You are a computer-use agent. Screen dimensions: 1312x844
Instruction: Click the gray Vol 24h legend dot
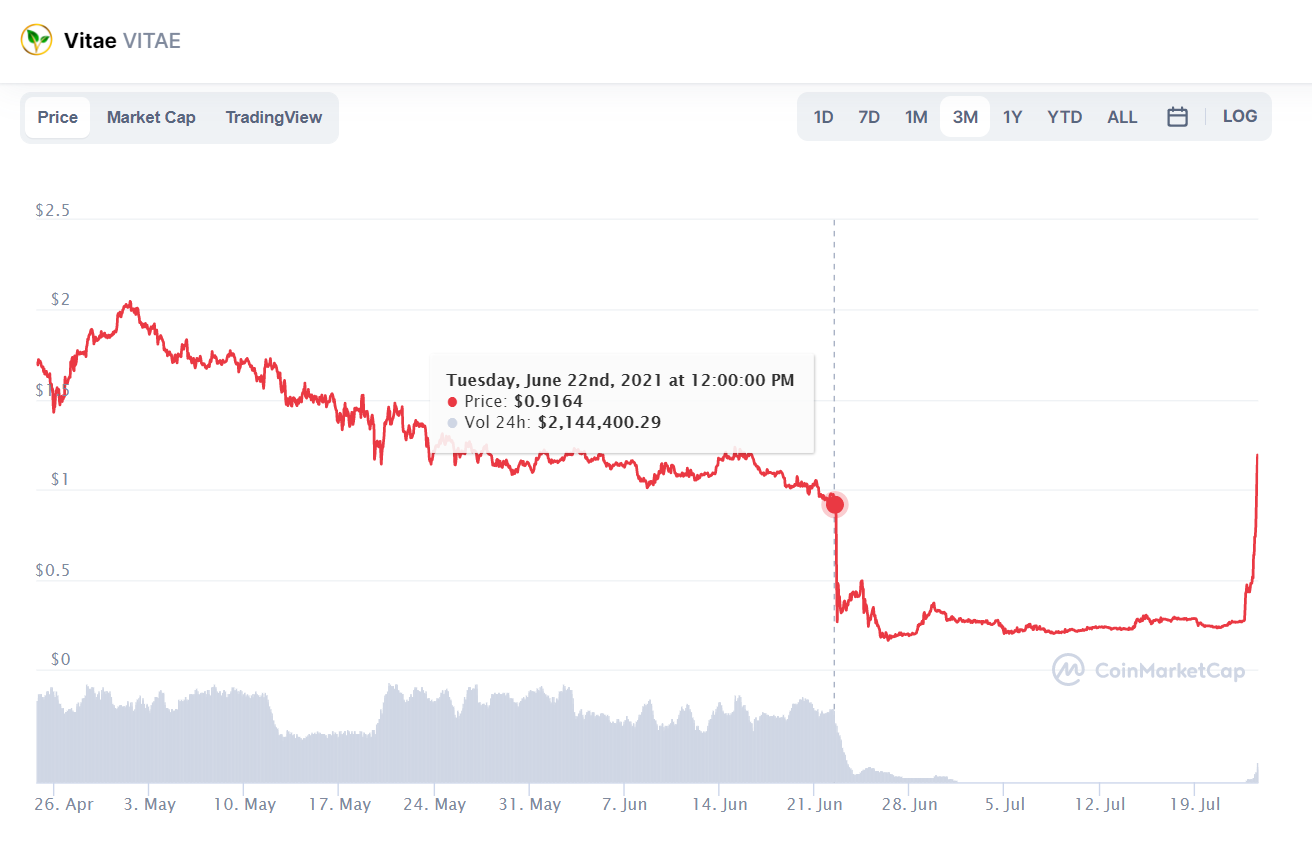click(x=452, y=423)
